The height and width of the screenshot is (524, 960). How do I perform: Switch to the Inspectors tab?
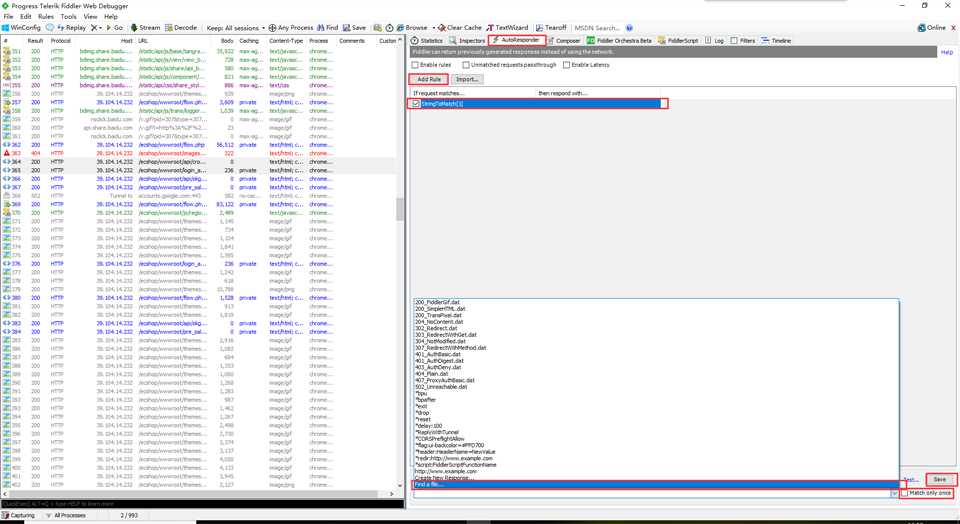467,40
